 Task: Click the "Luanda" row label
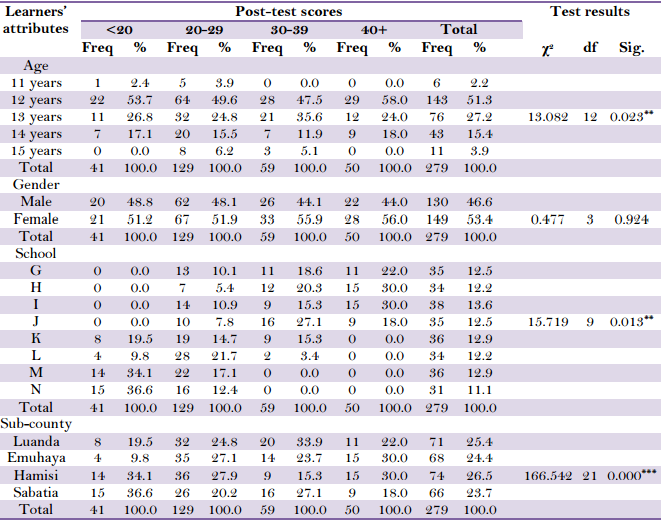(37, 440)
